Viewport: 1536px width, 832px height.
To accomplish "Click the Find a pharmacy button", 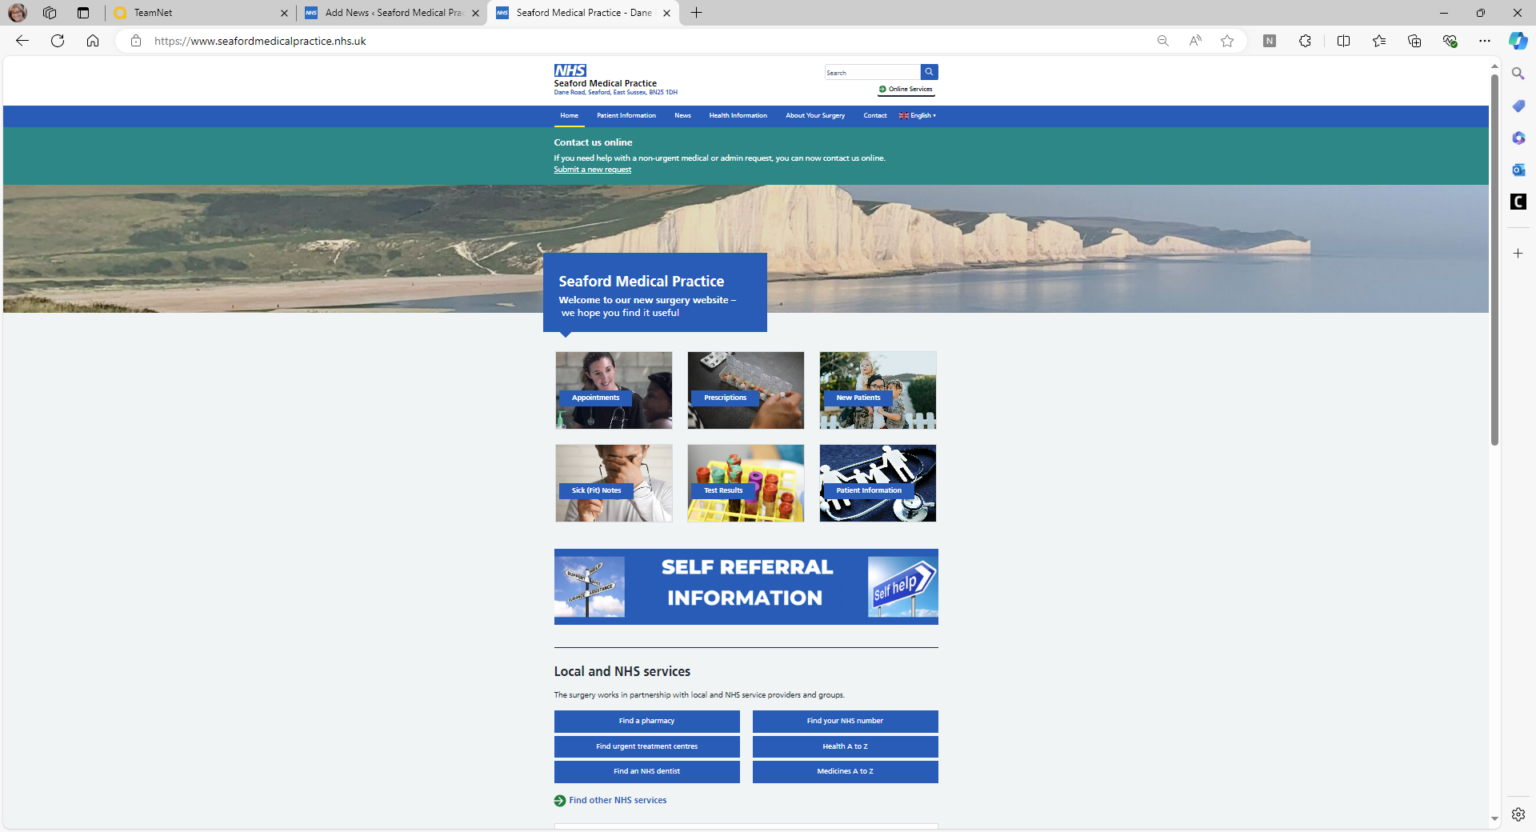I will (646, 721).
